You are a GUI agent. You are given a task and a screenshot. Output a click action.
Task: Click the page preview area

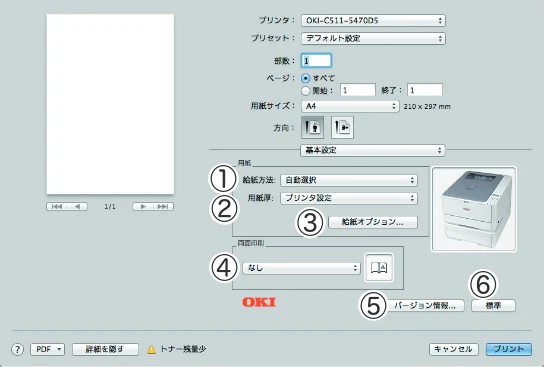point(111,104)
